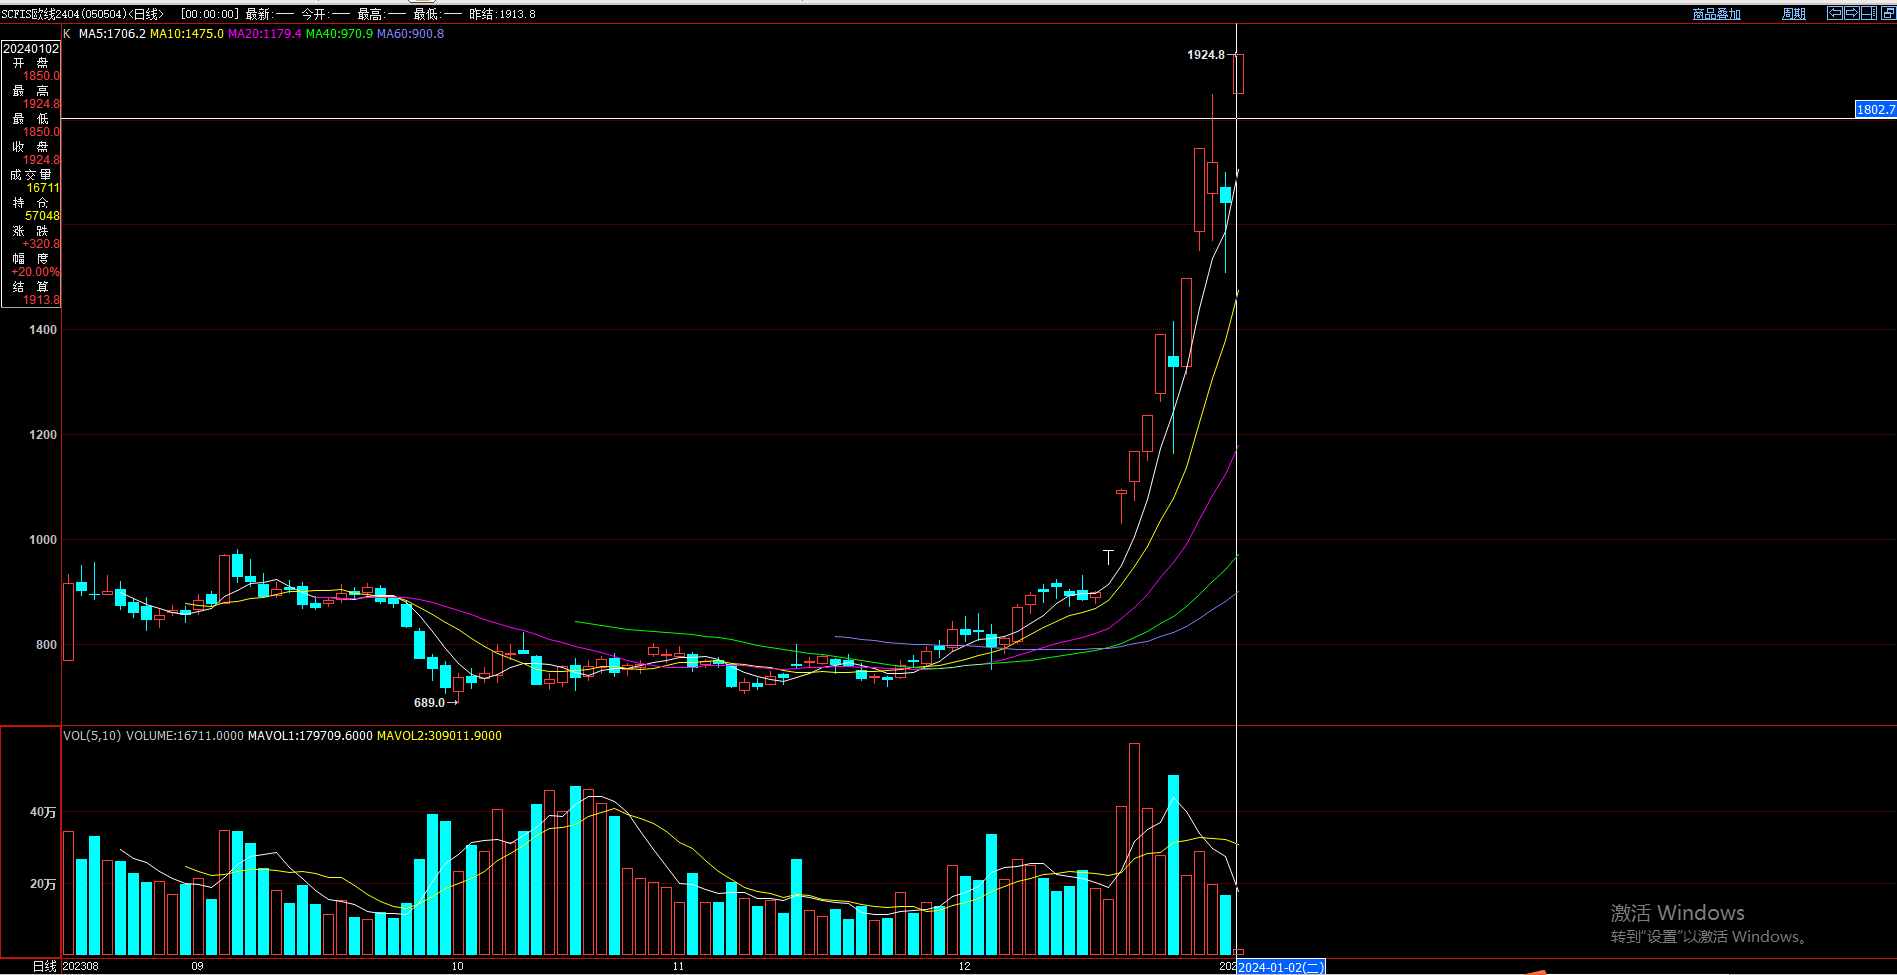Open the 商品叠加 overlay link
Screen dimensions: 1897x975
coord(1716,14)
